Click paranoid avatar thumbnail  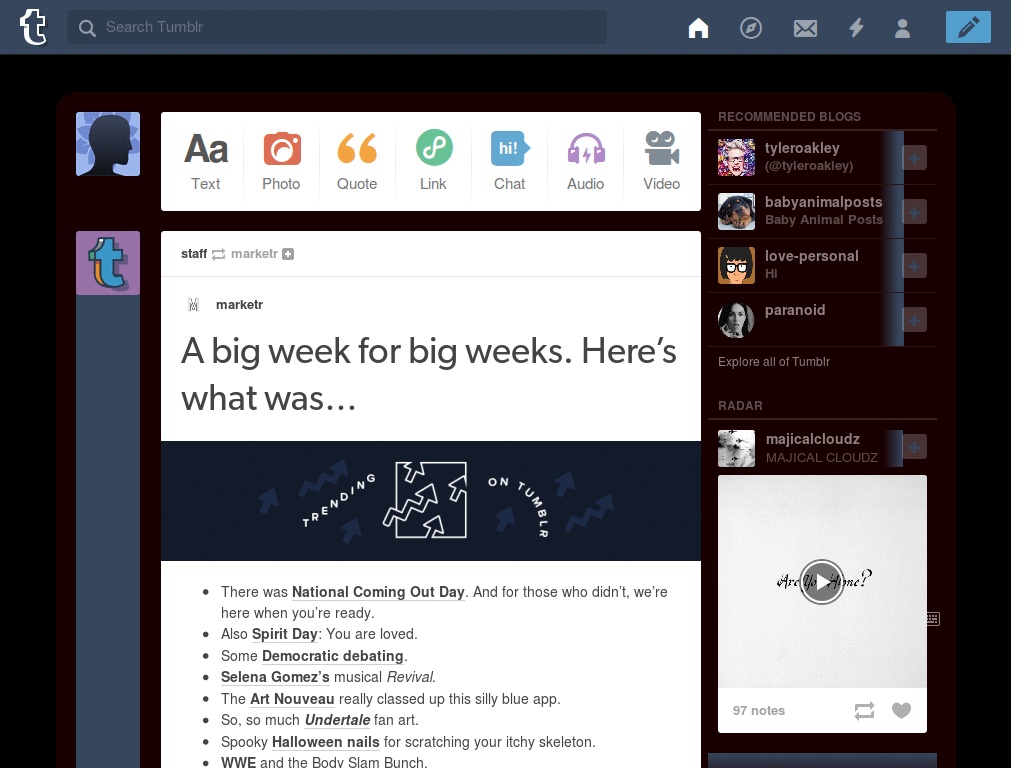coord(736,320)
